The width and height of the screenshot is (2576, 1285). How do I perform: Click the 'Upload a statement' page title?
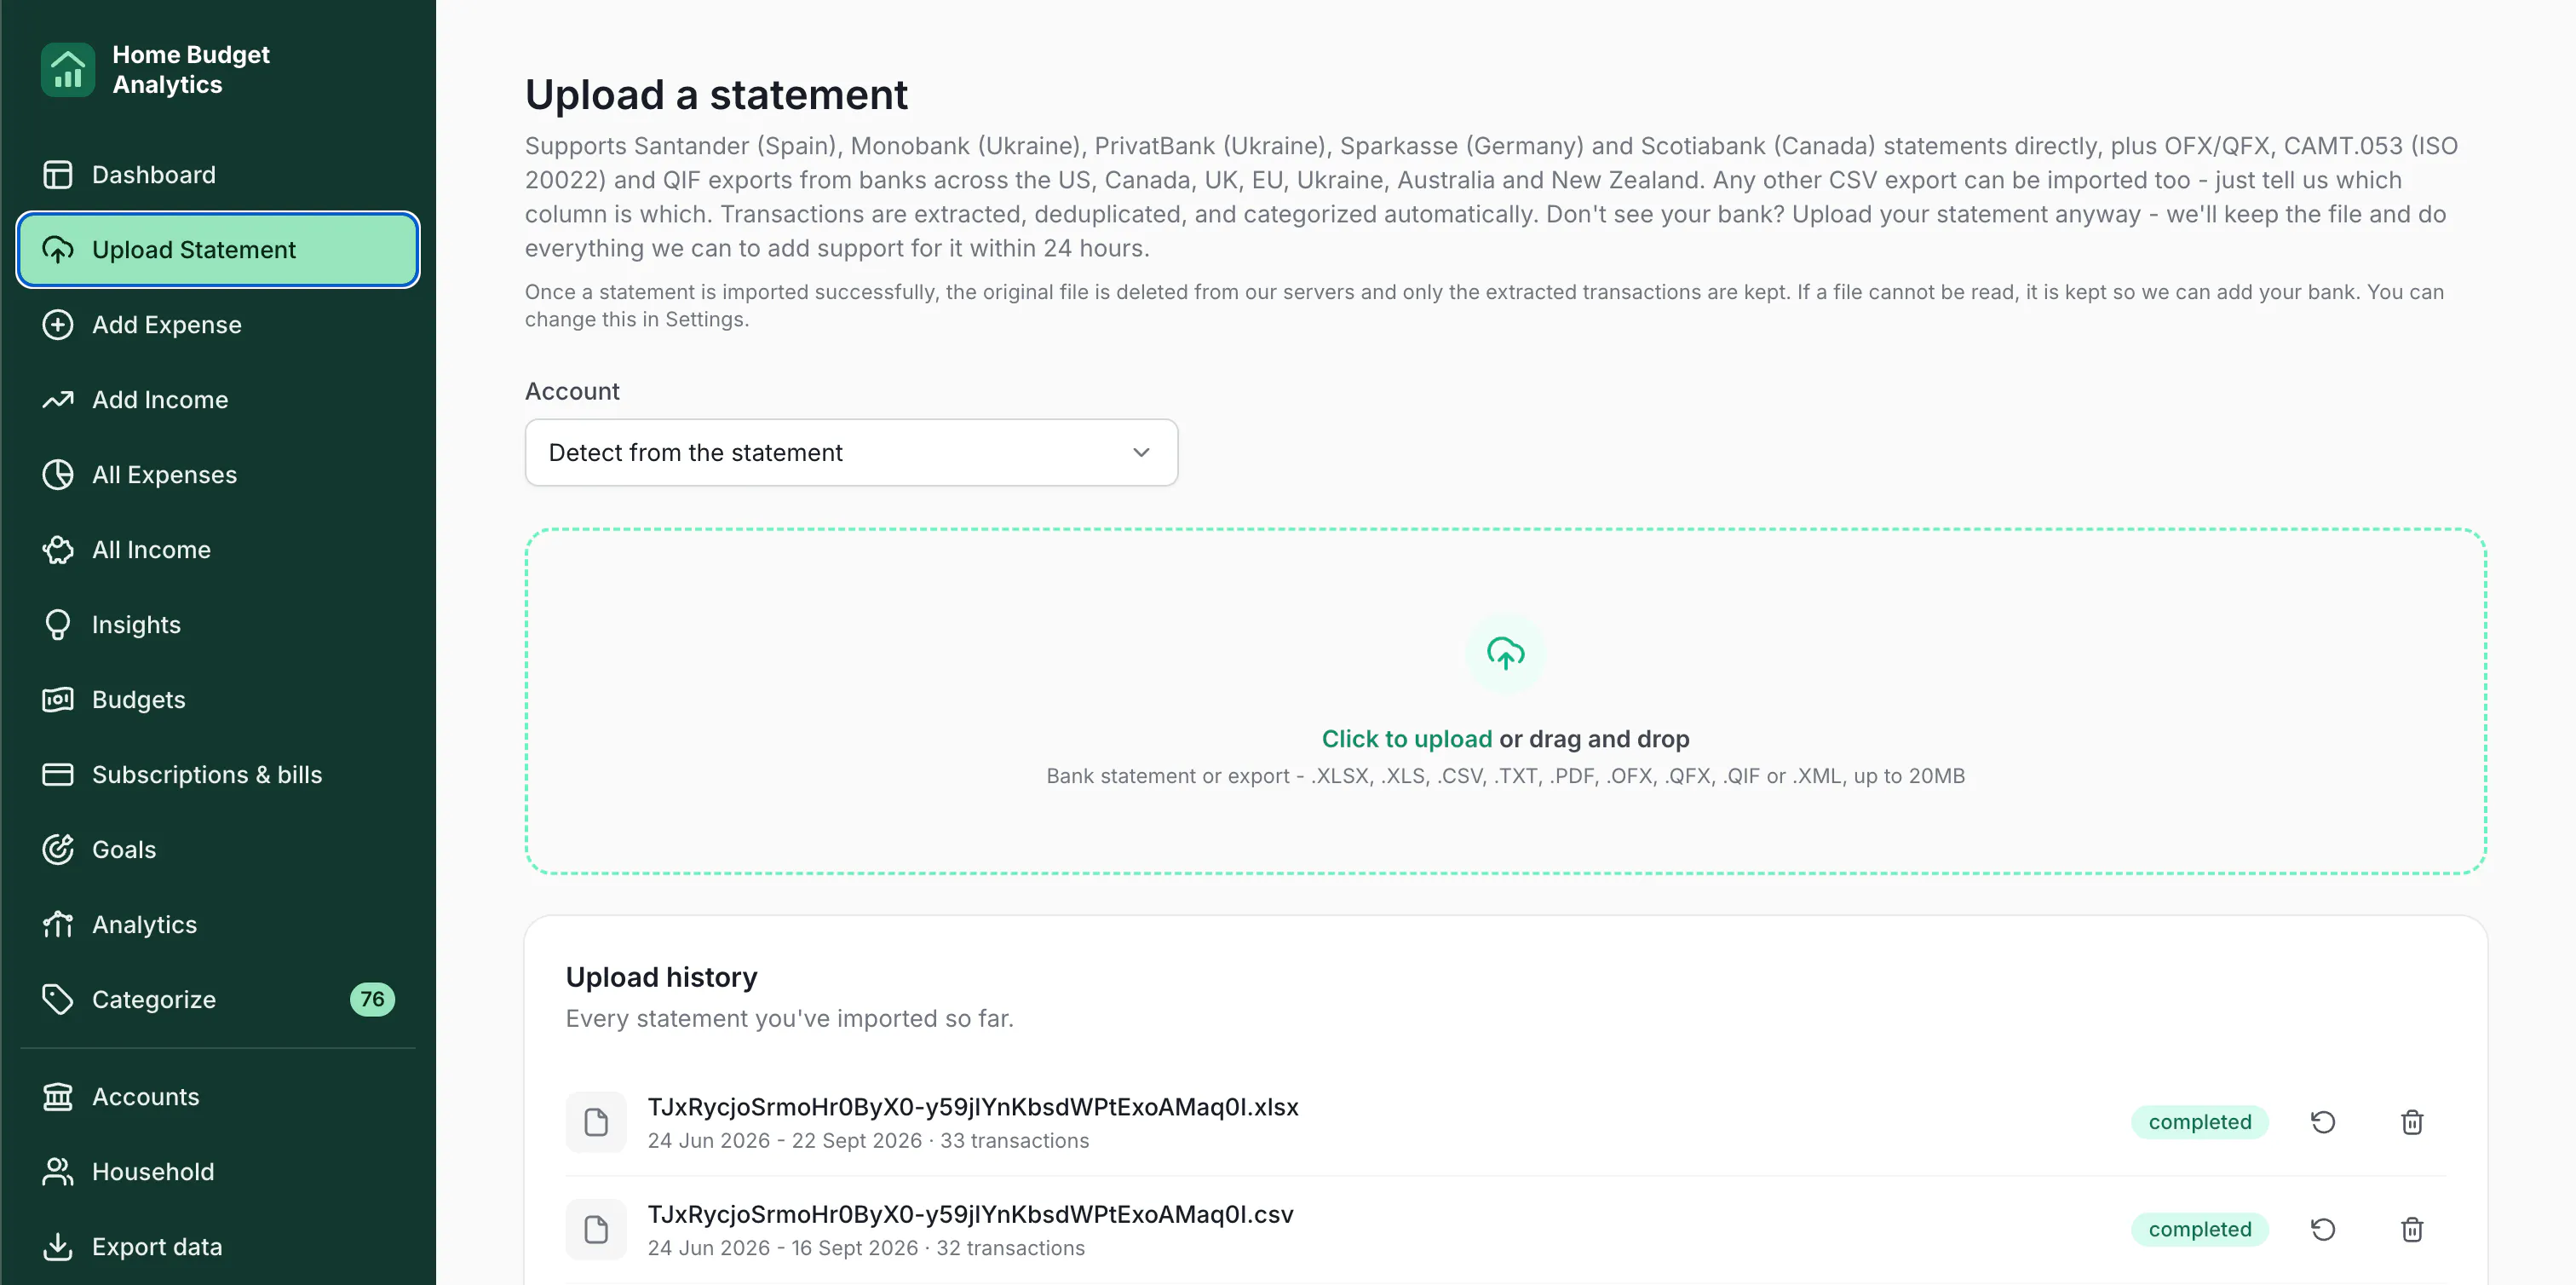(716, 95)
